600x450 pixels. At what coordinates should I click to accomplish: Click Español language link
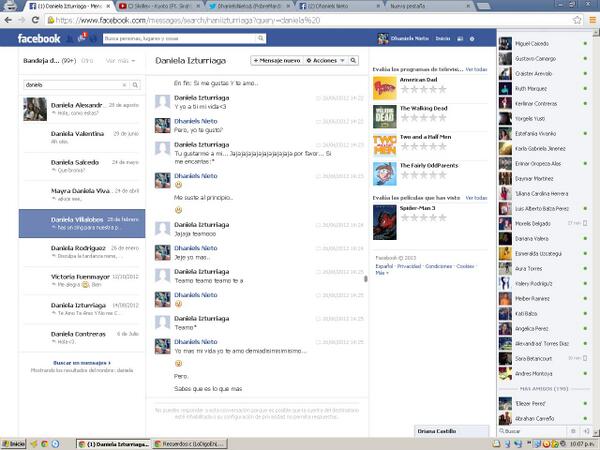[384, 266]
